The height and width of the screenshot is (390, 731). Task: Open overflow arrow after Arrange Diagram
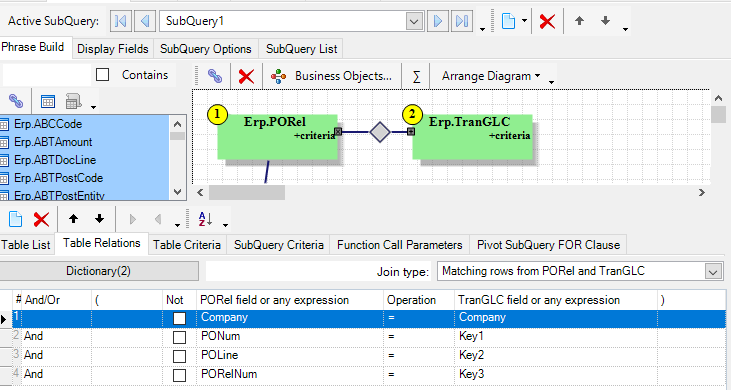click(x=552, y=82)
